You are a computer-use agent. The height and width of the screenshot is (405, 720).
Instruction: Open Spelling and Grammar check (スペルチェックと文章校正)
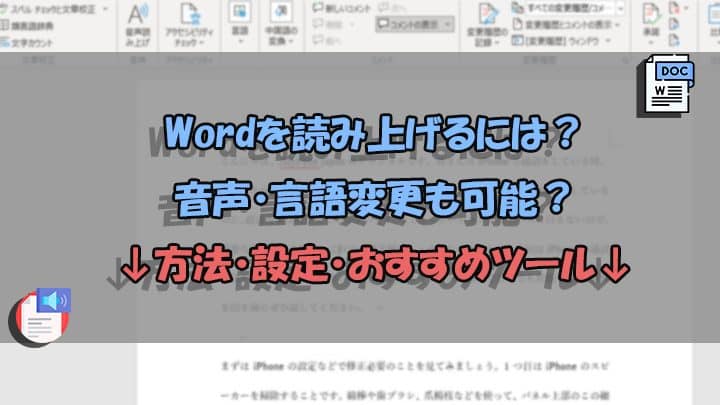coord(48,9)
